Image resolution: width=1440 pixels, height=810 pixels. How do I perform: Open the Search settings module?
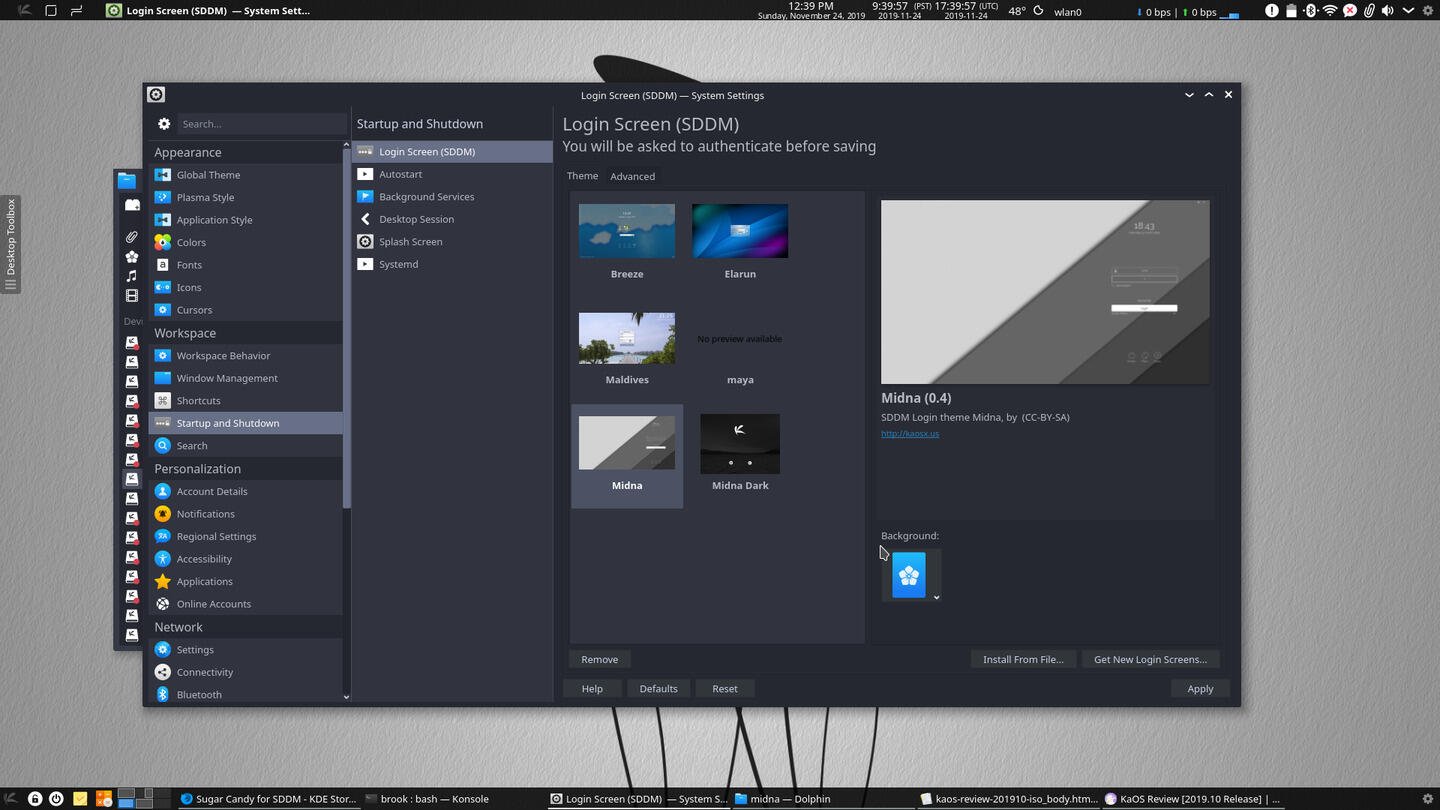tap(245, 446)
